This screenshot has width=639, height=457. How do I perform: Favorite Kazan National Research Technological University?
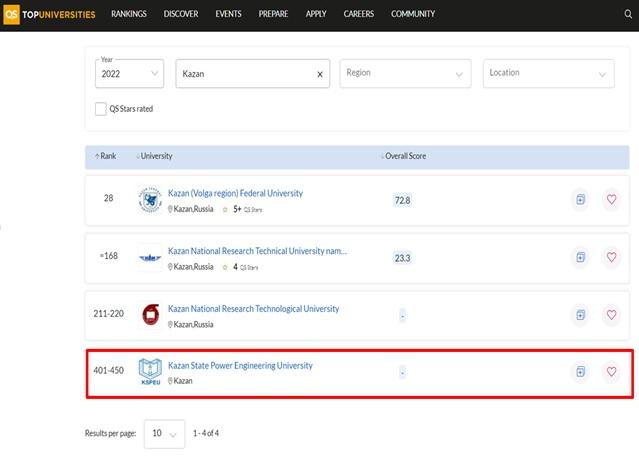pos(611,315)
